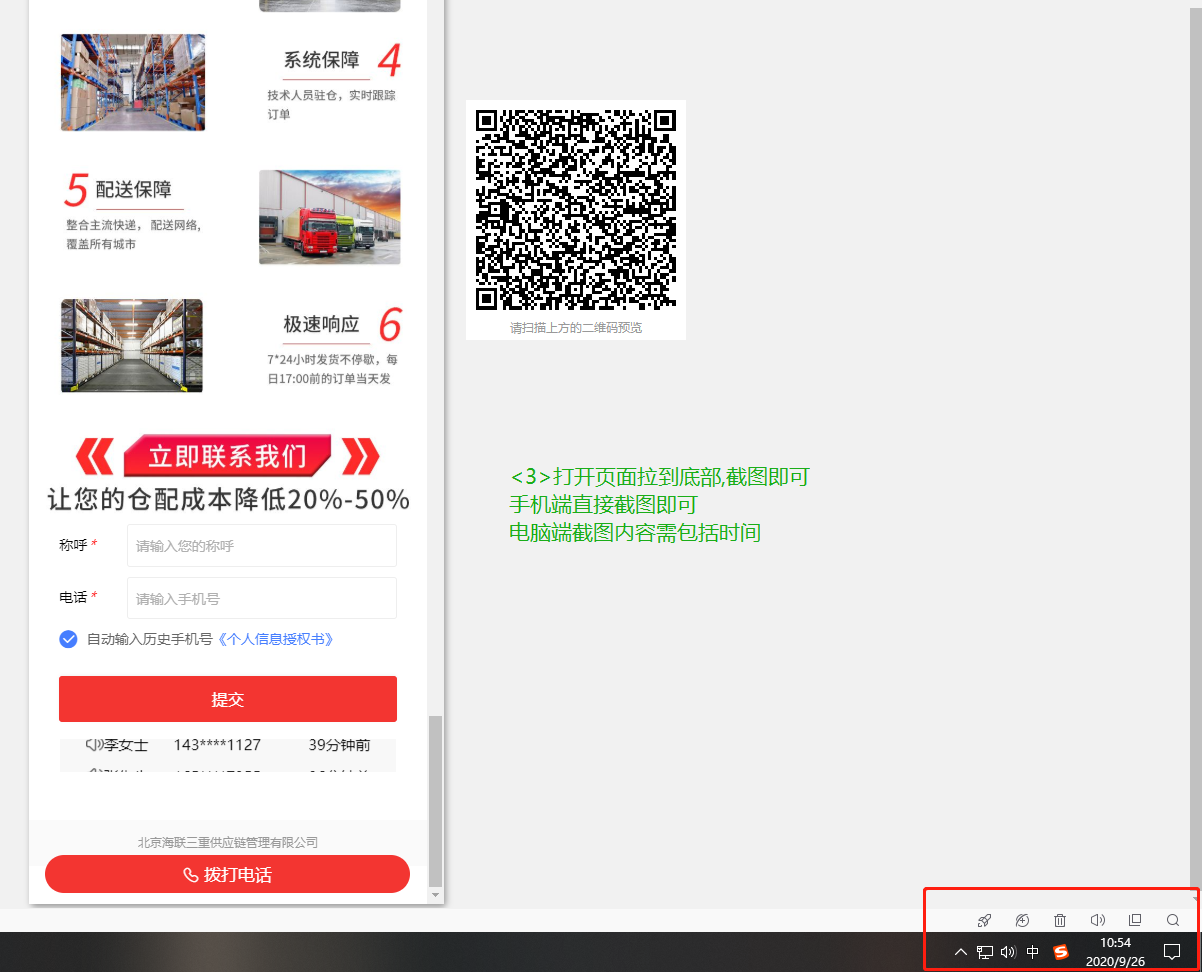Click the 北京海联三重供应链管理有限公司 footer text
This screenshot has width=1202, height=972.
pos(228,843)
